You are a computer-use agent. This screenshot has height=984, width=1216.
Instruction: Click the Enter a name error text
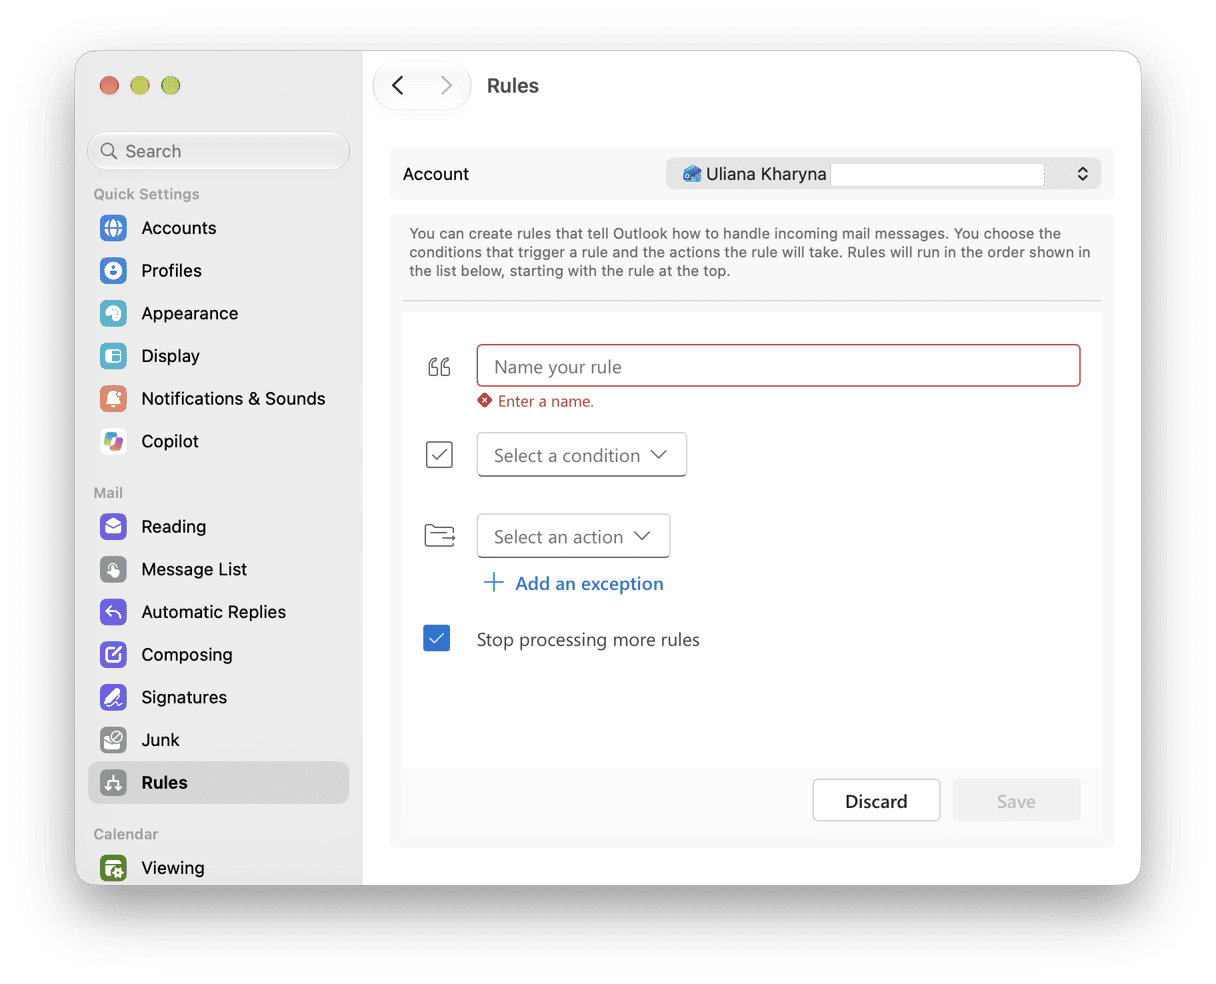click(x=545, y=401)
